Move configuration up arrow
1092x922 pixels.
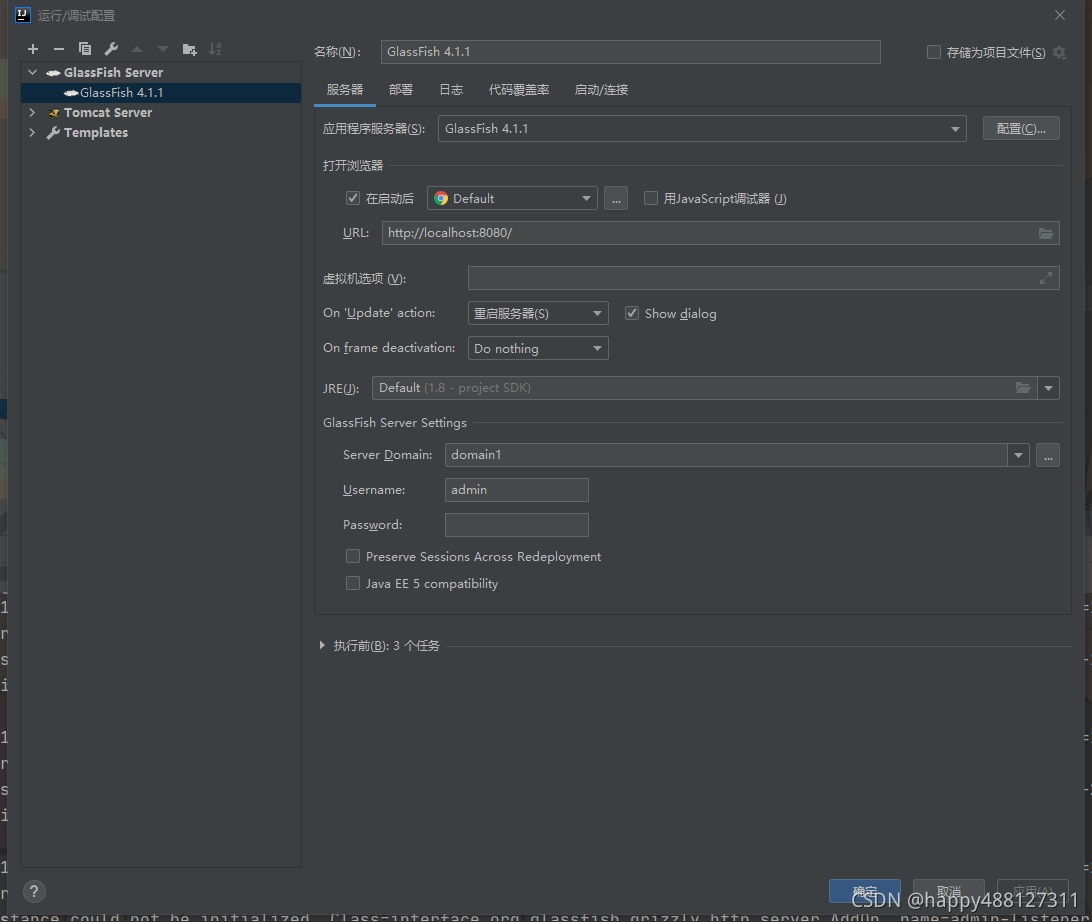137,49
